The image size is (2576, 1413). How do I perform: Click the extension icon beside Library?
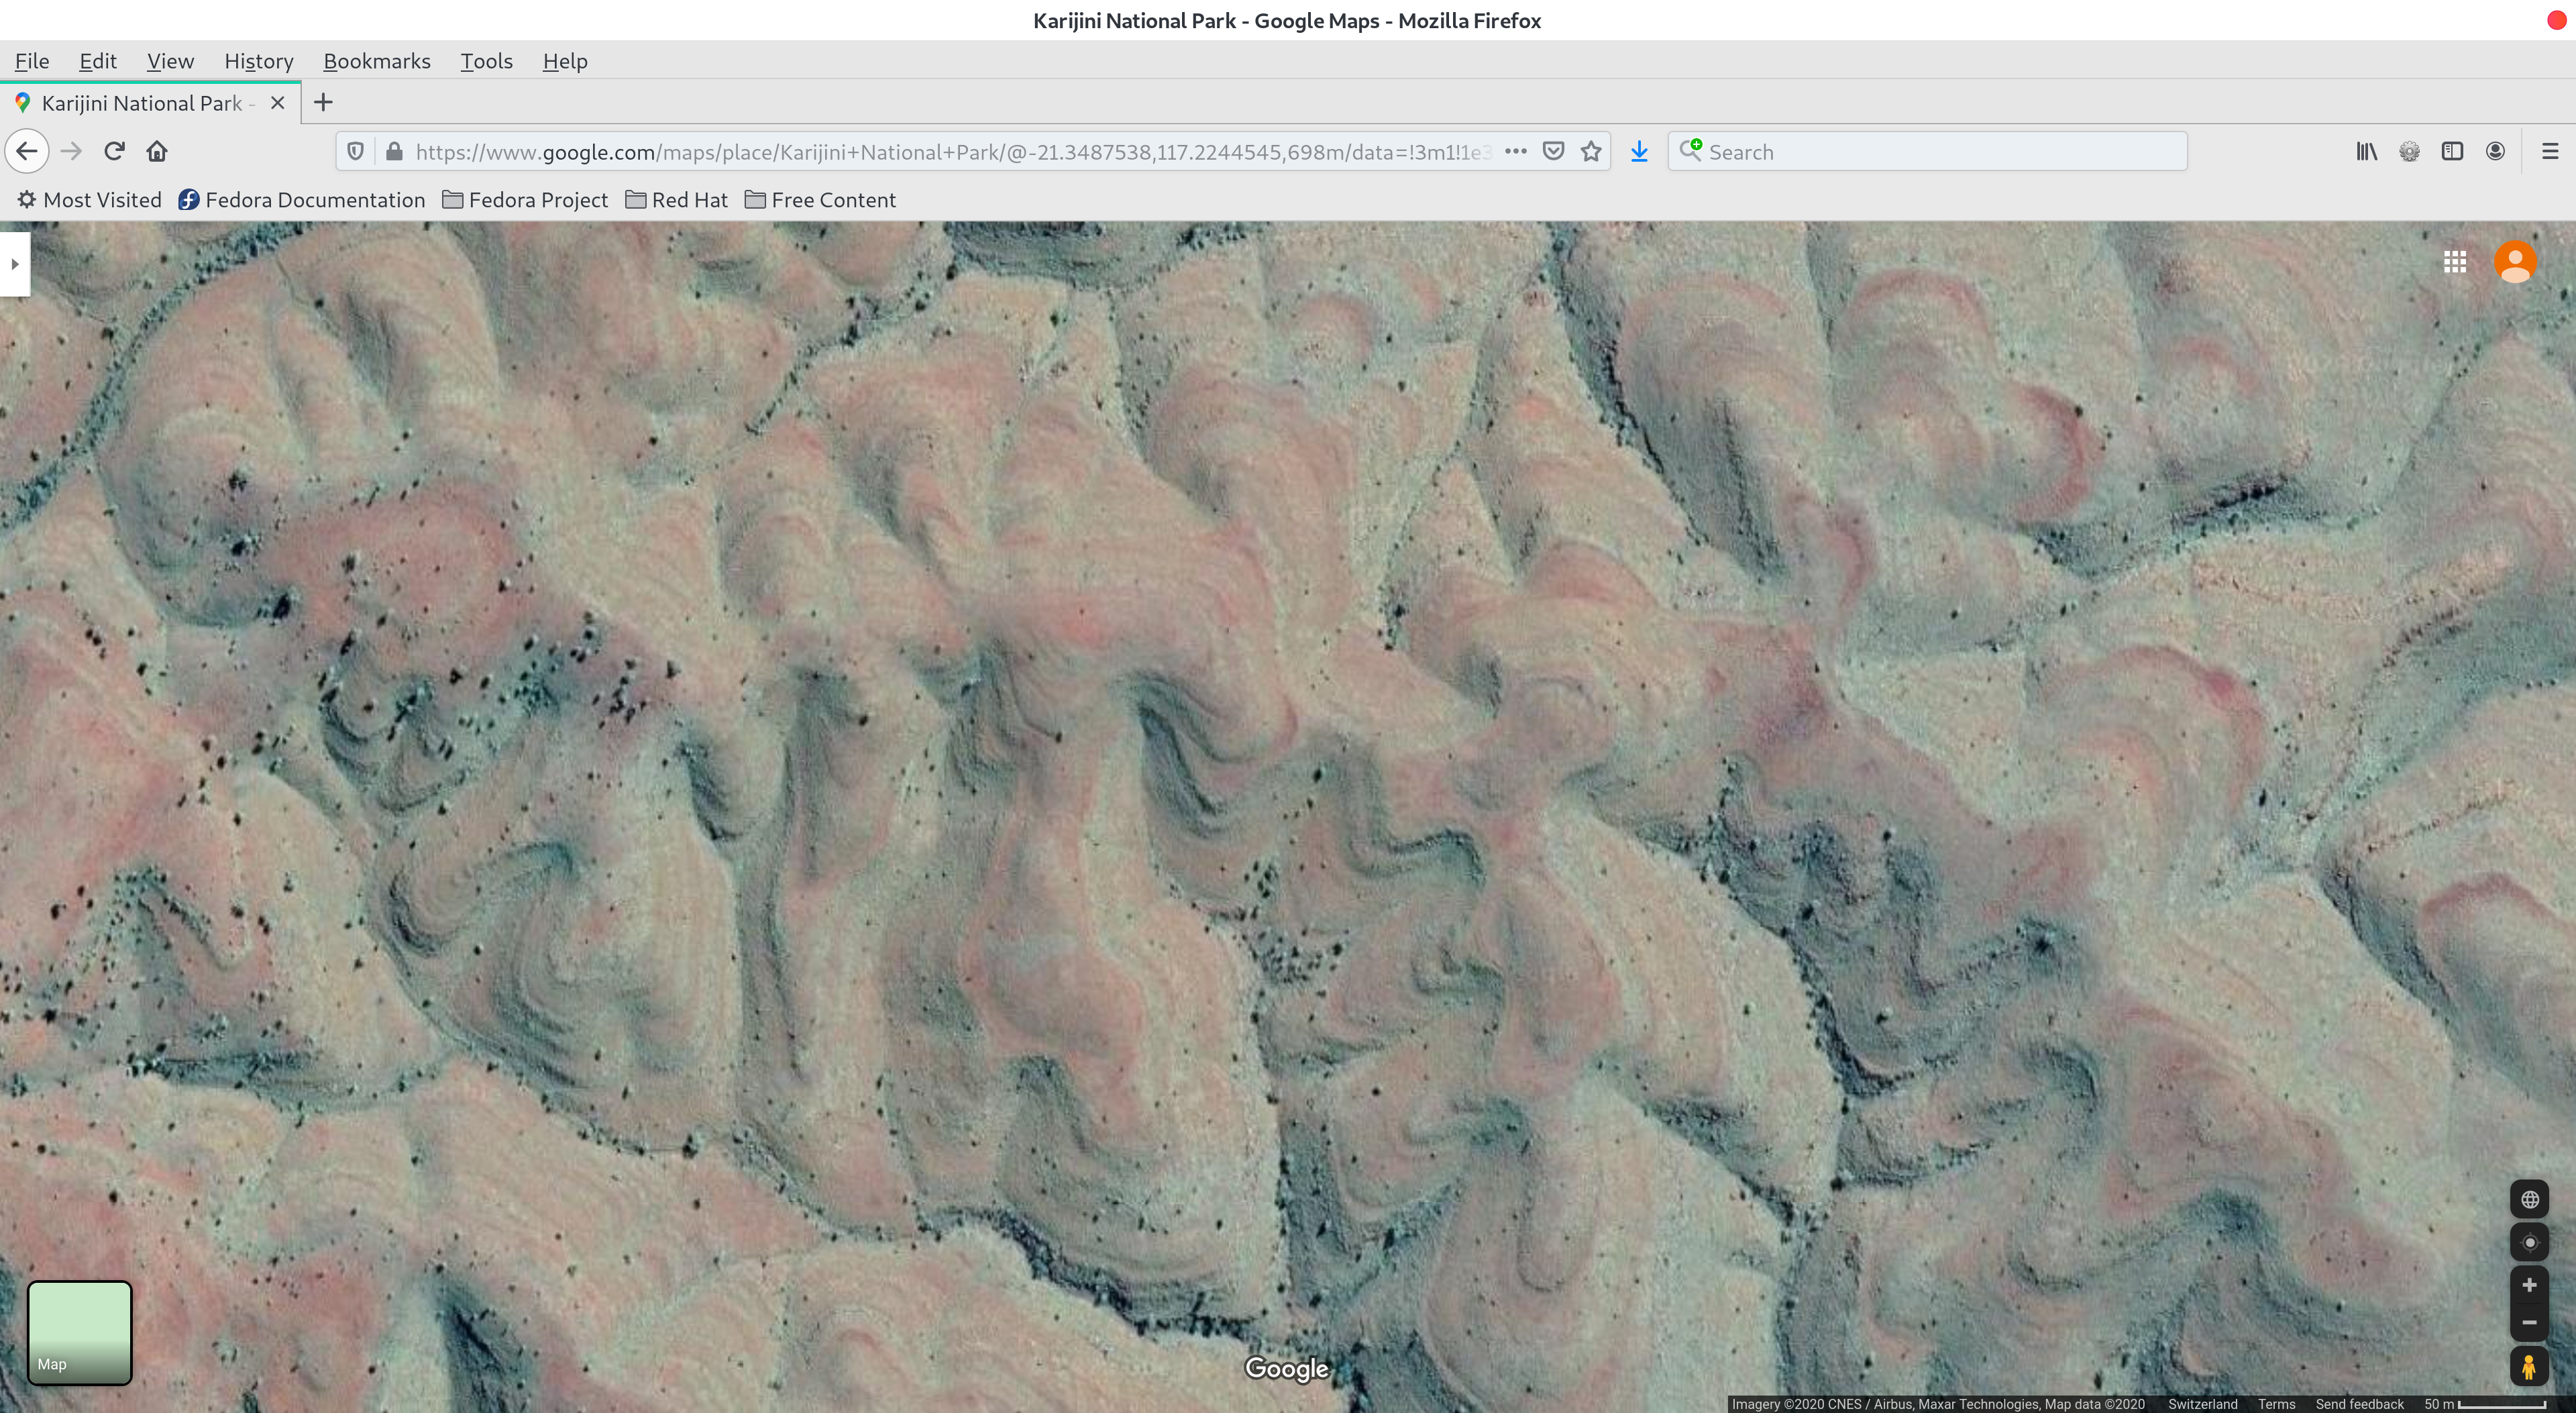(2409, 152)
